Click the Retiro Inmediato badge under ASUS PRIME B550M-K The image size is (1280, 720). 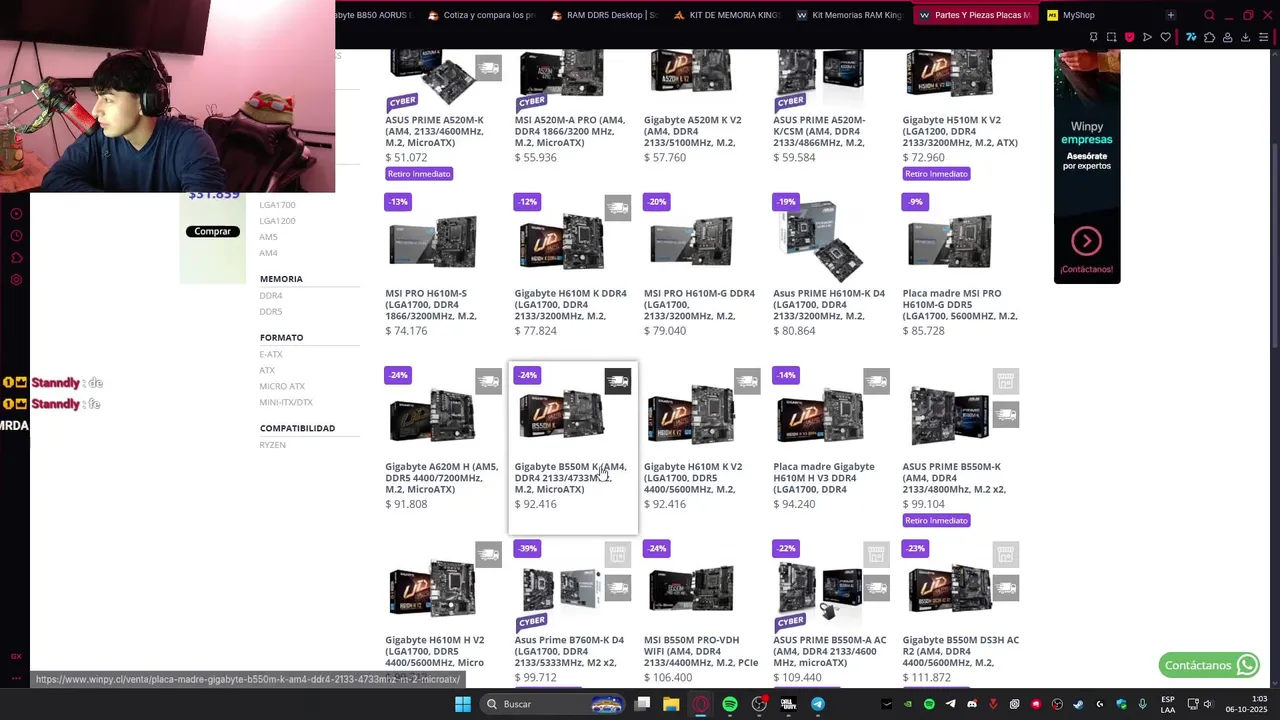point(936,521)
